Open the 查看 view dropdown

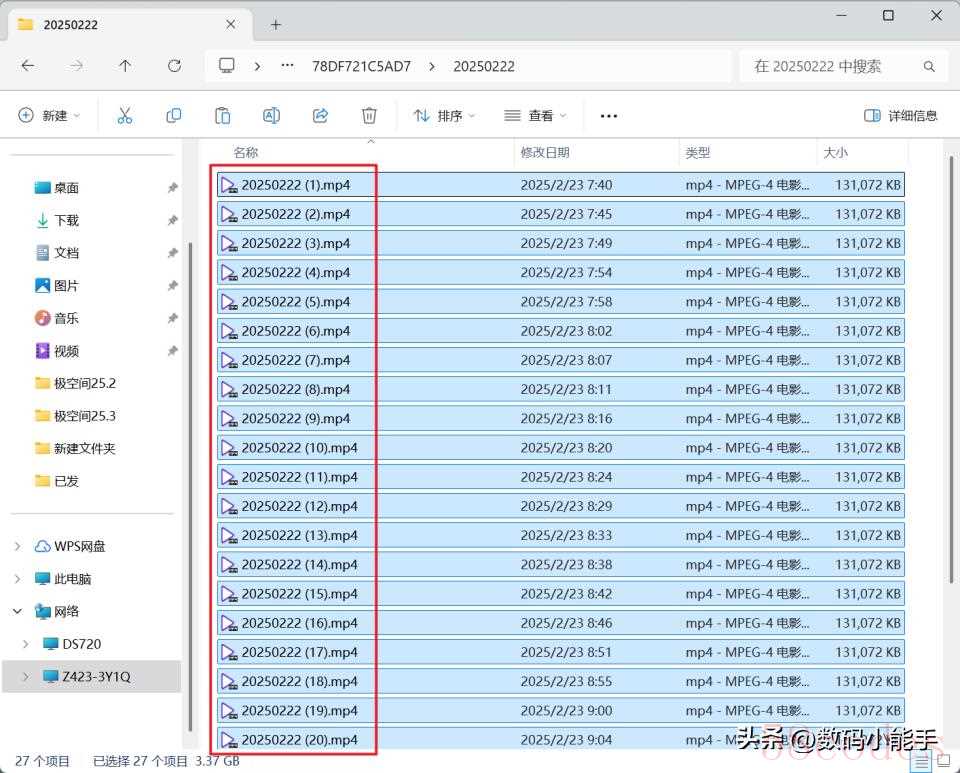(536, 116)
